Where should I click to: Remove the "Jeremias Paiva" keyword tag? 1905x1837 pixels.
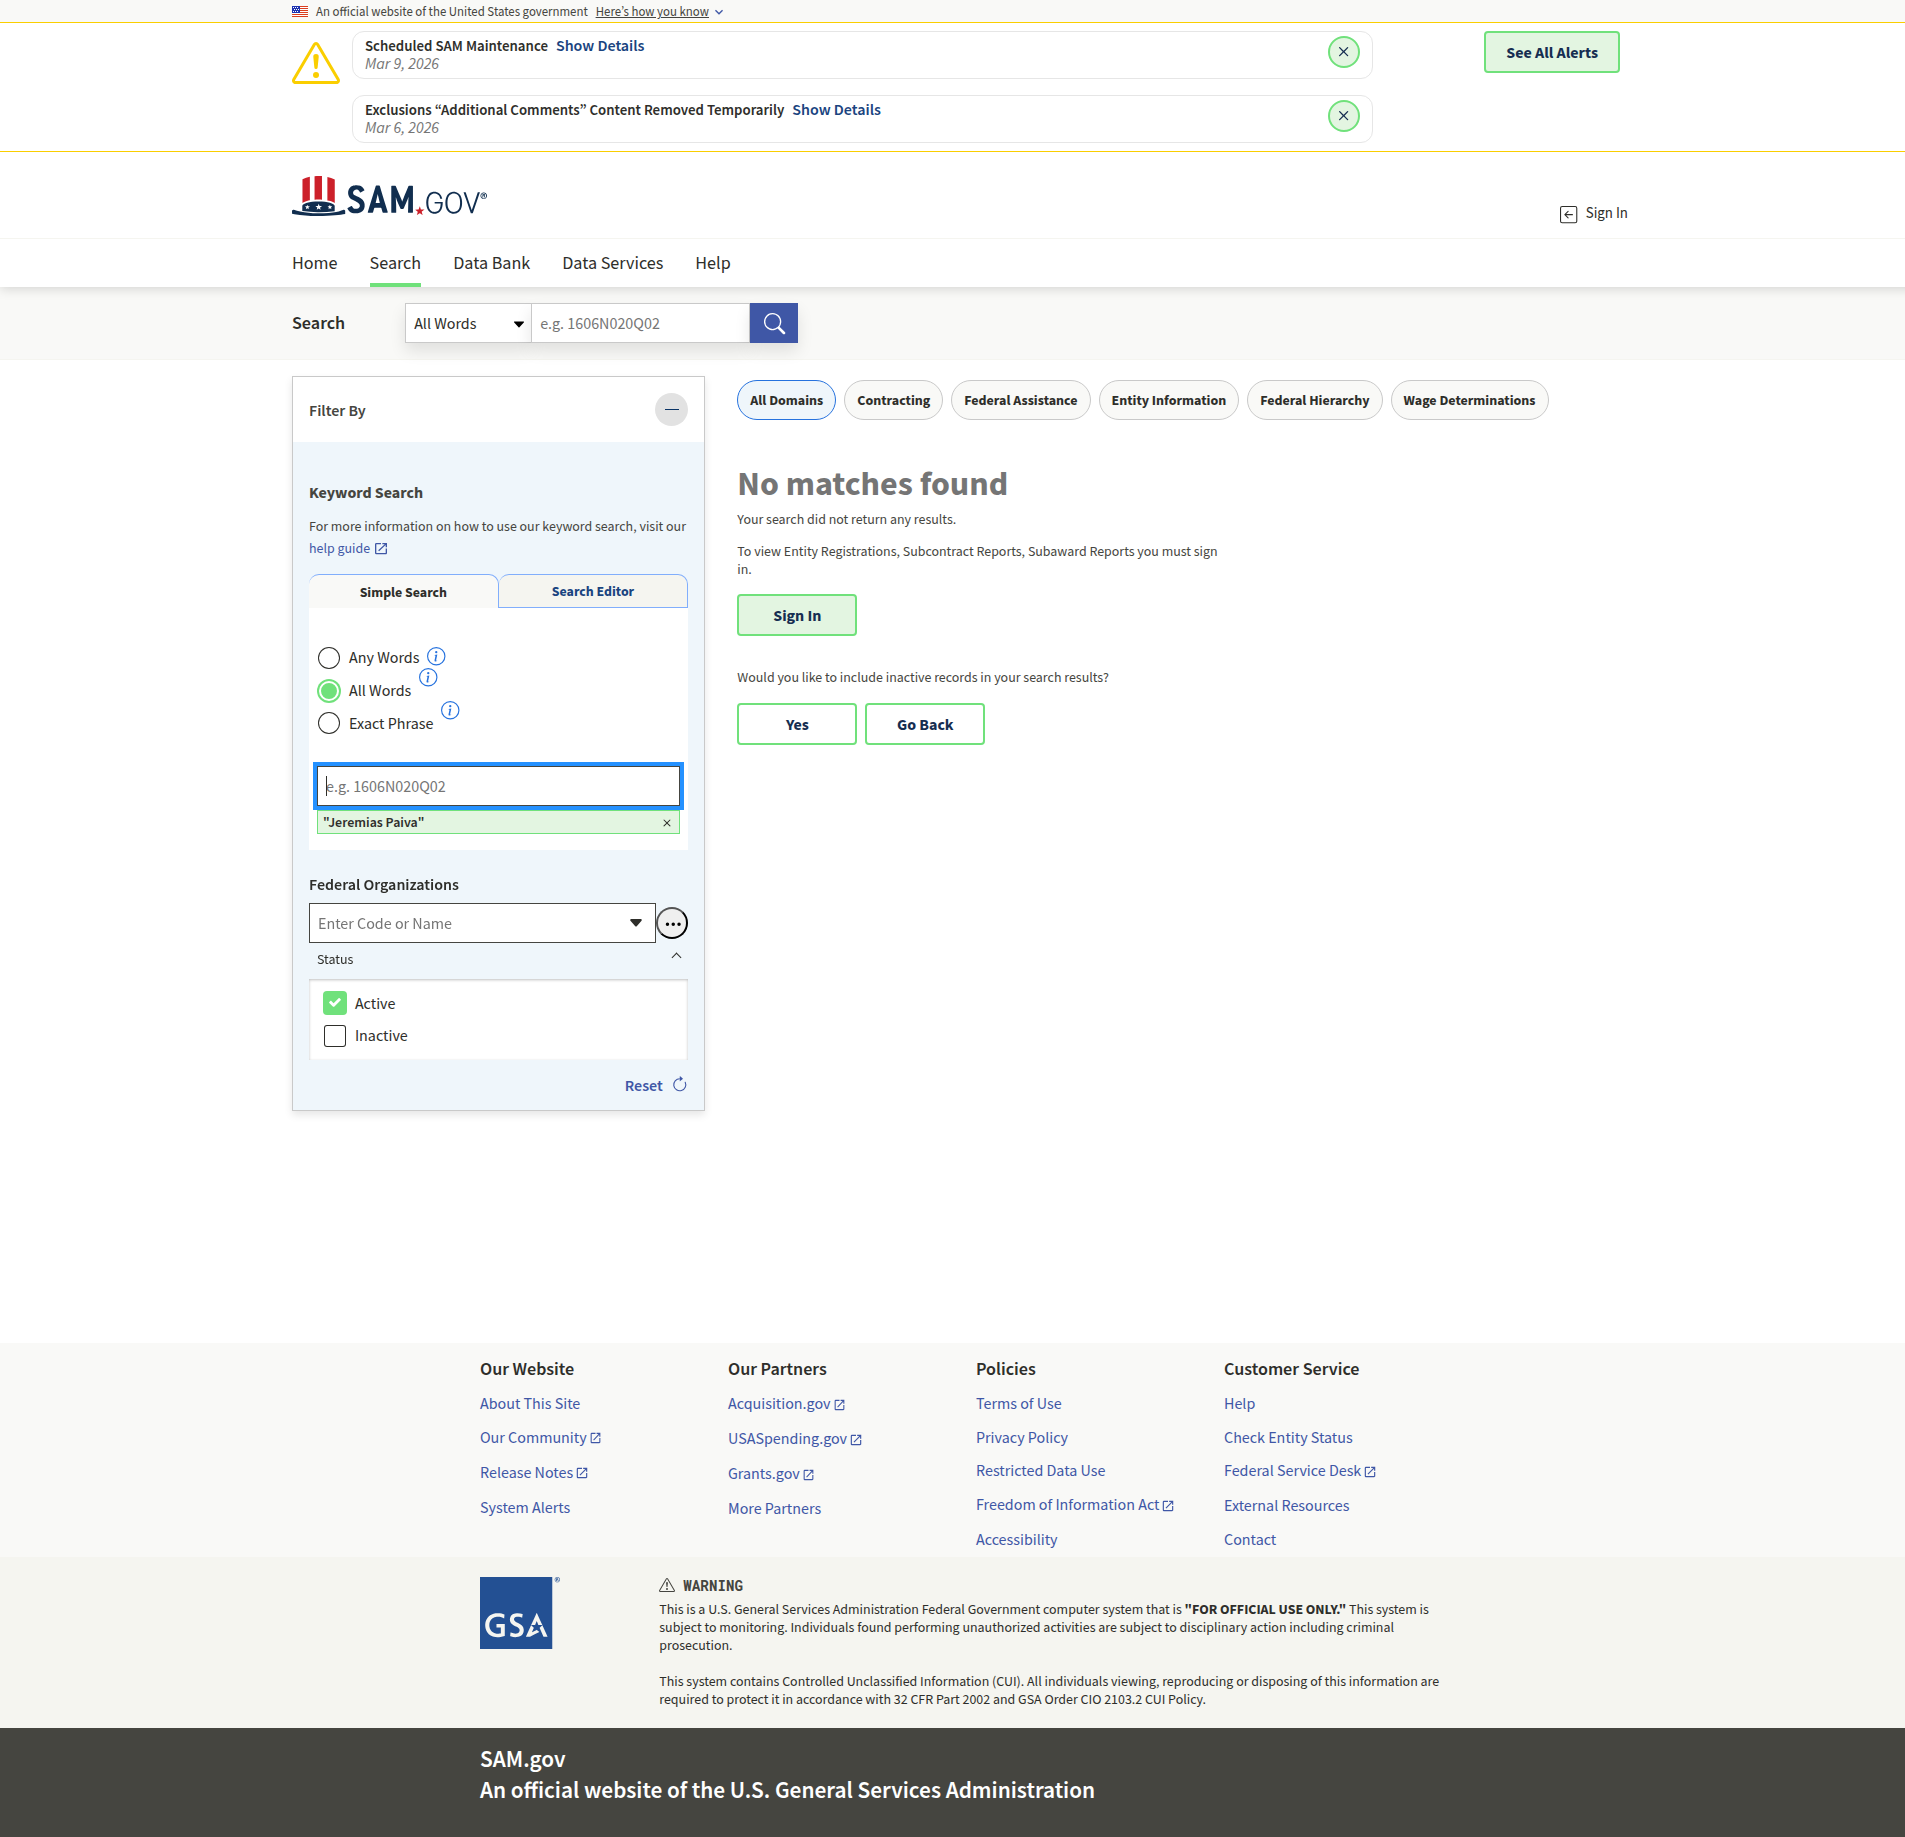[667, 823]
